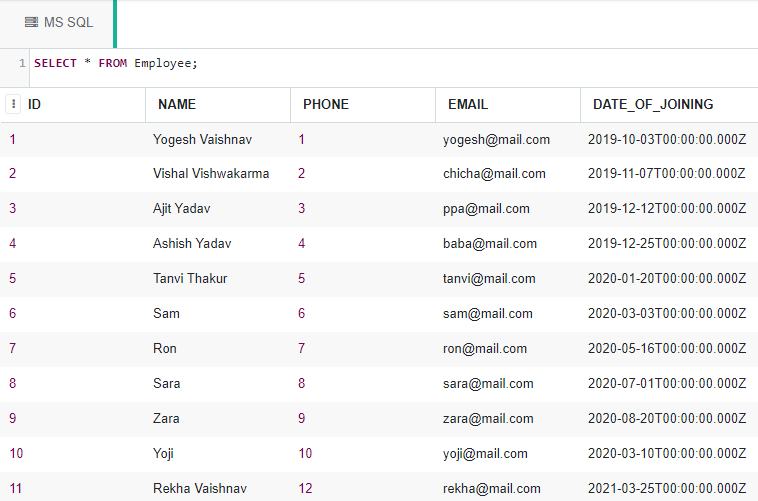Viewport: 758px width, 501px height.
Task: Open the column options kebab menu icon
Action: tap(14, 104)
